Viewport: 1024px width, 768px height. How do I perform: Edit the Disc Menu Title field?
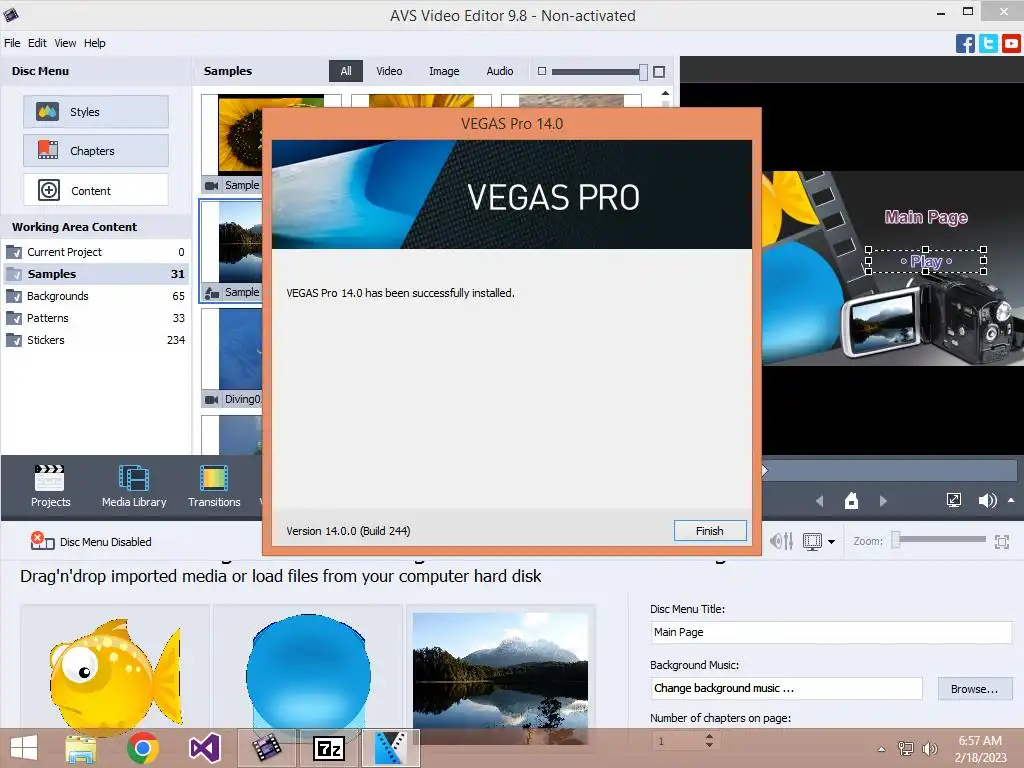[x=831, y=632]
